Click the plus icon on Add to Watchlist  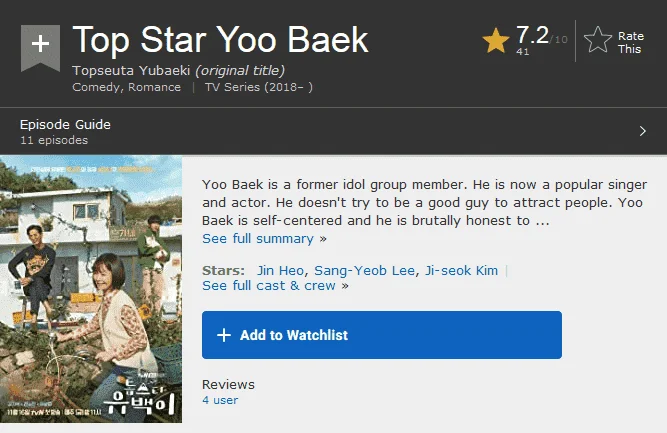tap(224, 335)
